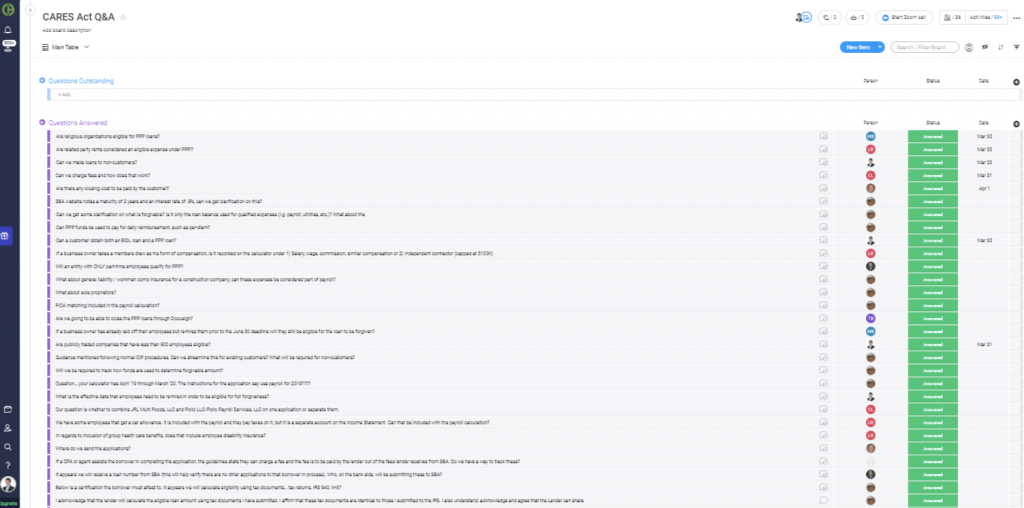Click Person column header in Questions Answered

[871, 123]
